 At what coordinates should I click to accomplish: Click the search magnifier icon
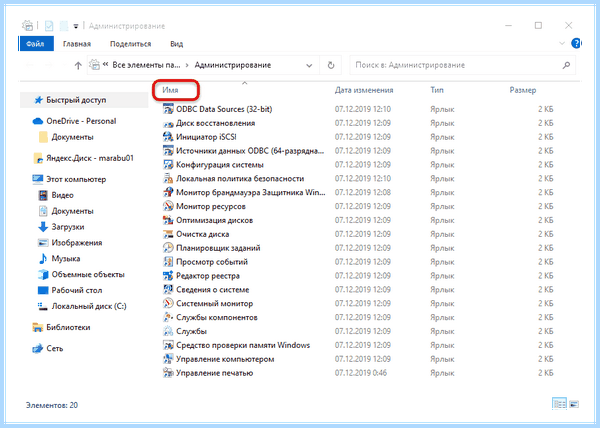click(x=566, y=65)
